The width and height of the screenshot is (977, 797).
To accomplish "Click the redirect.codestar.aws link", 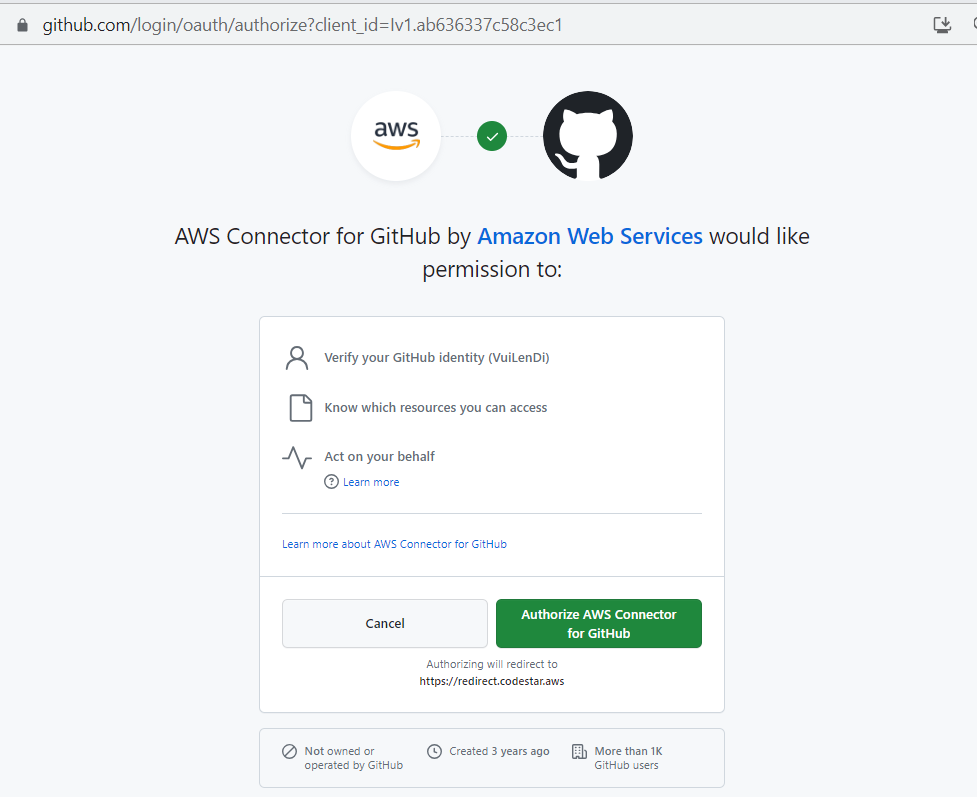I will coord(491,680).
